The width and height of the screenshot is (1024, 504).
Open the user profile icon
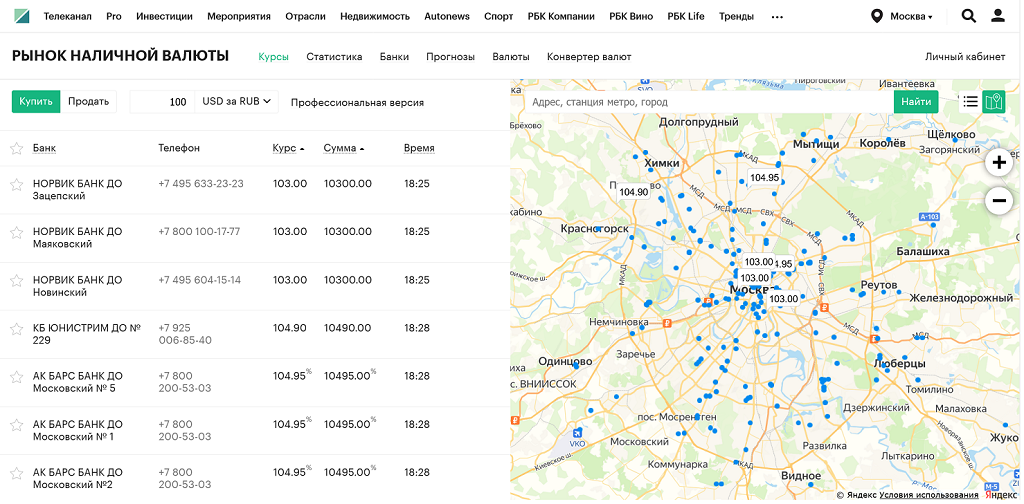[x=997, y=16]
